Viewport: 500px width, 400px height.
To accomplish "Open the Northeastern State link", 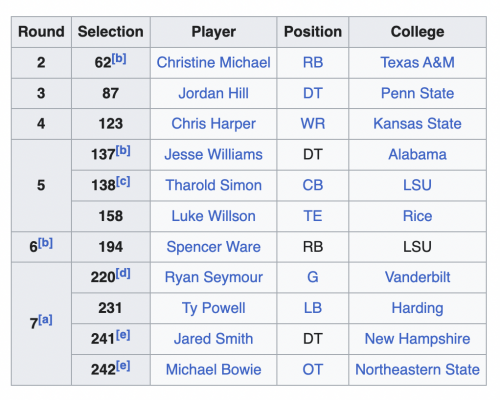I will coord(417,370).
